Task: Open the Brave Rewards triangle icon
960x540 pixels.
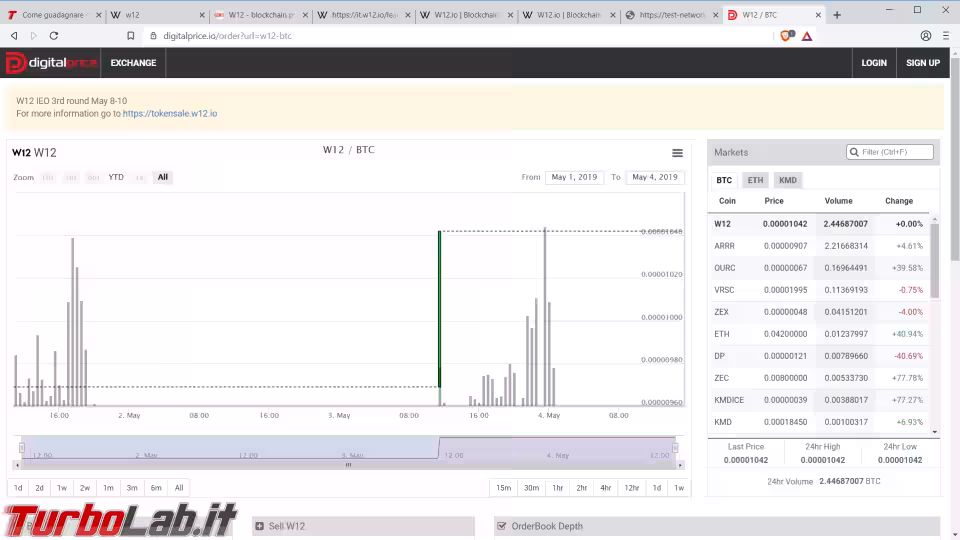Action: (x=807, y=36)
